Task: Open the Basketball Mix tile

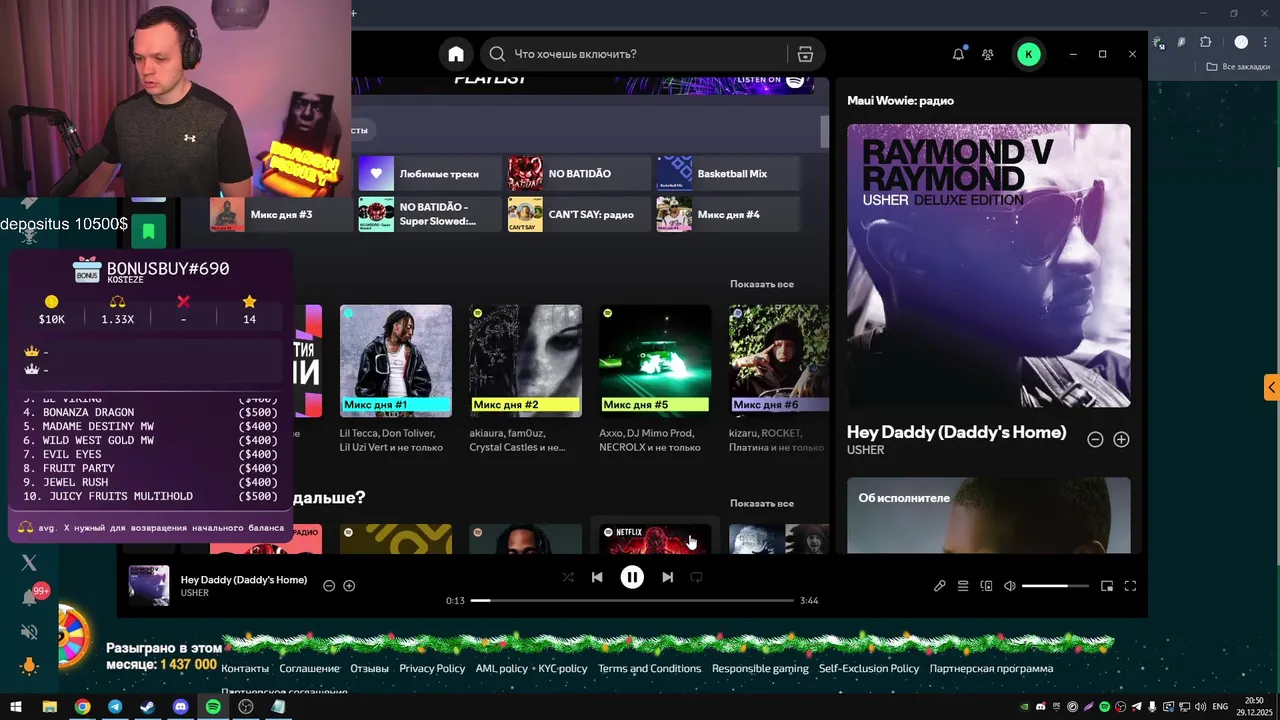Action: (x=728, y=173)
